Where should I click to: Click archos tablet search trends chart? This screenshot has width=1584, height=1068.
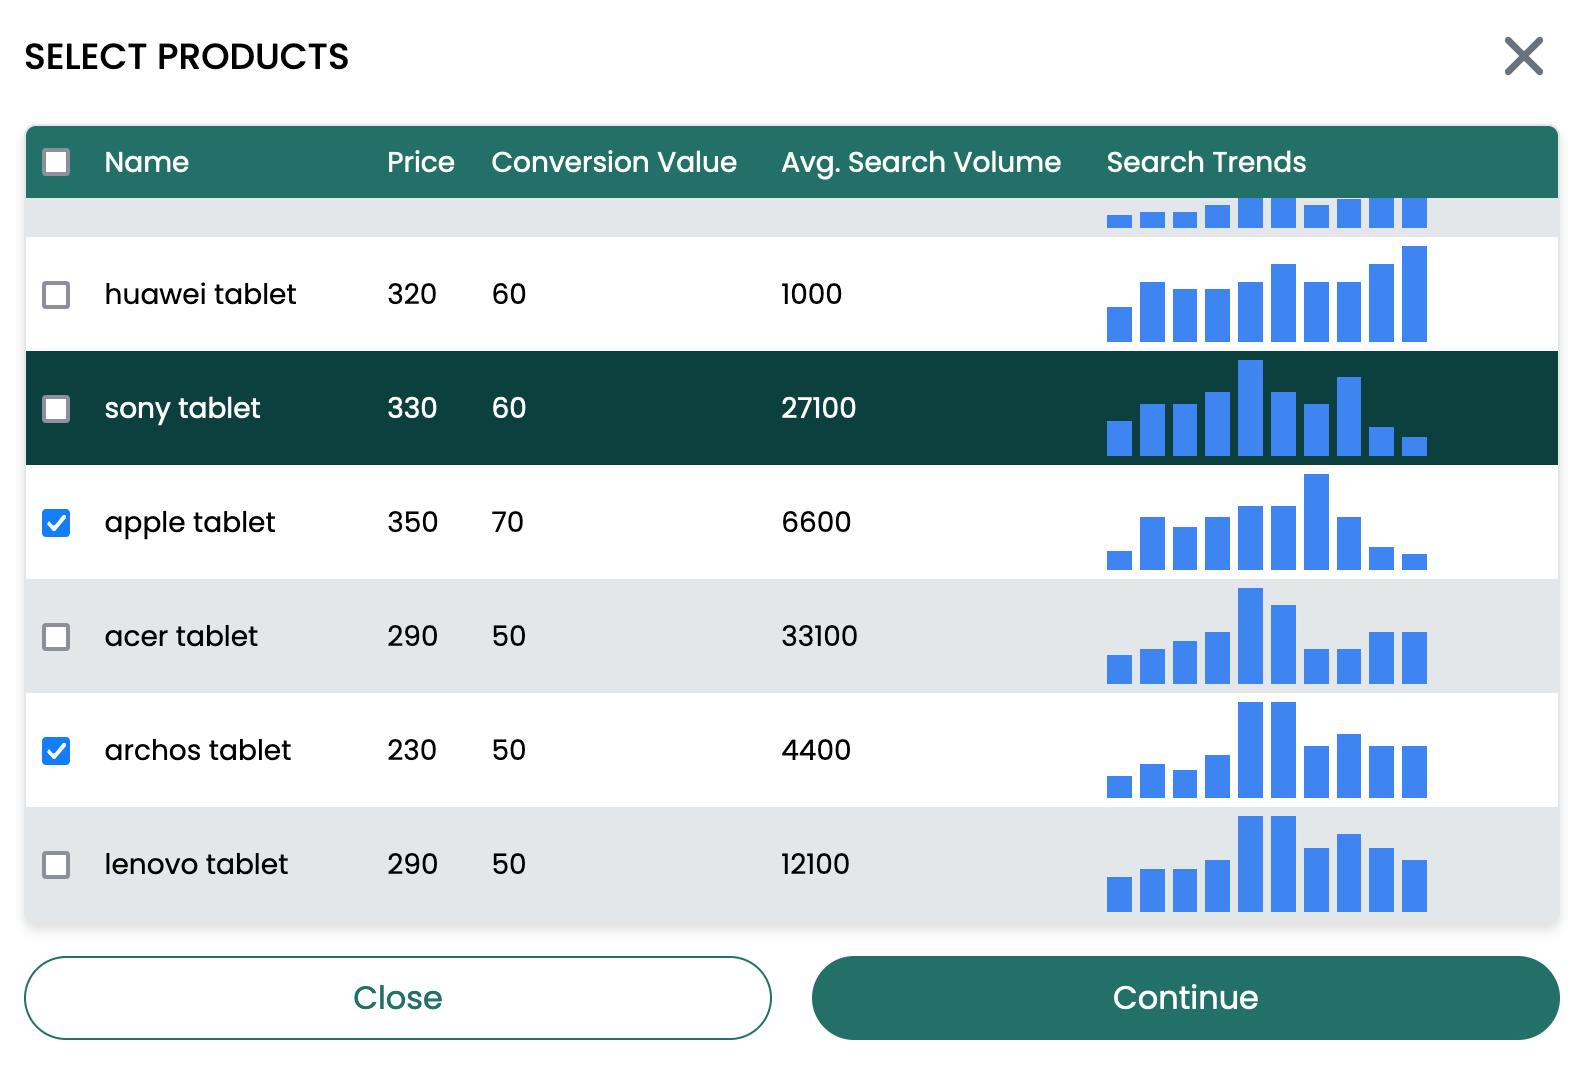(x=1267, y=750)
